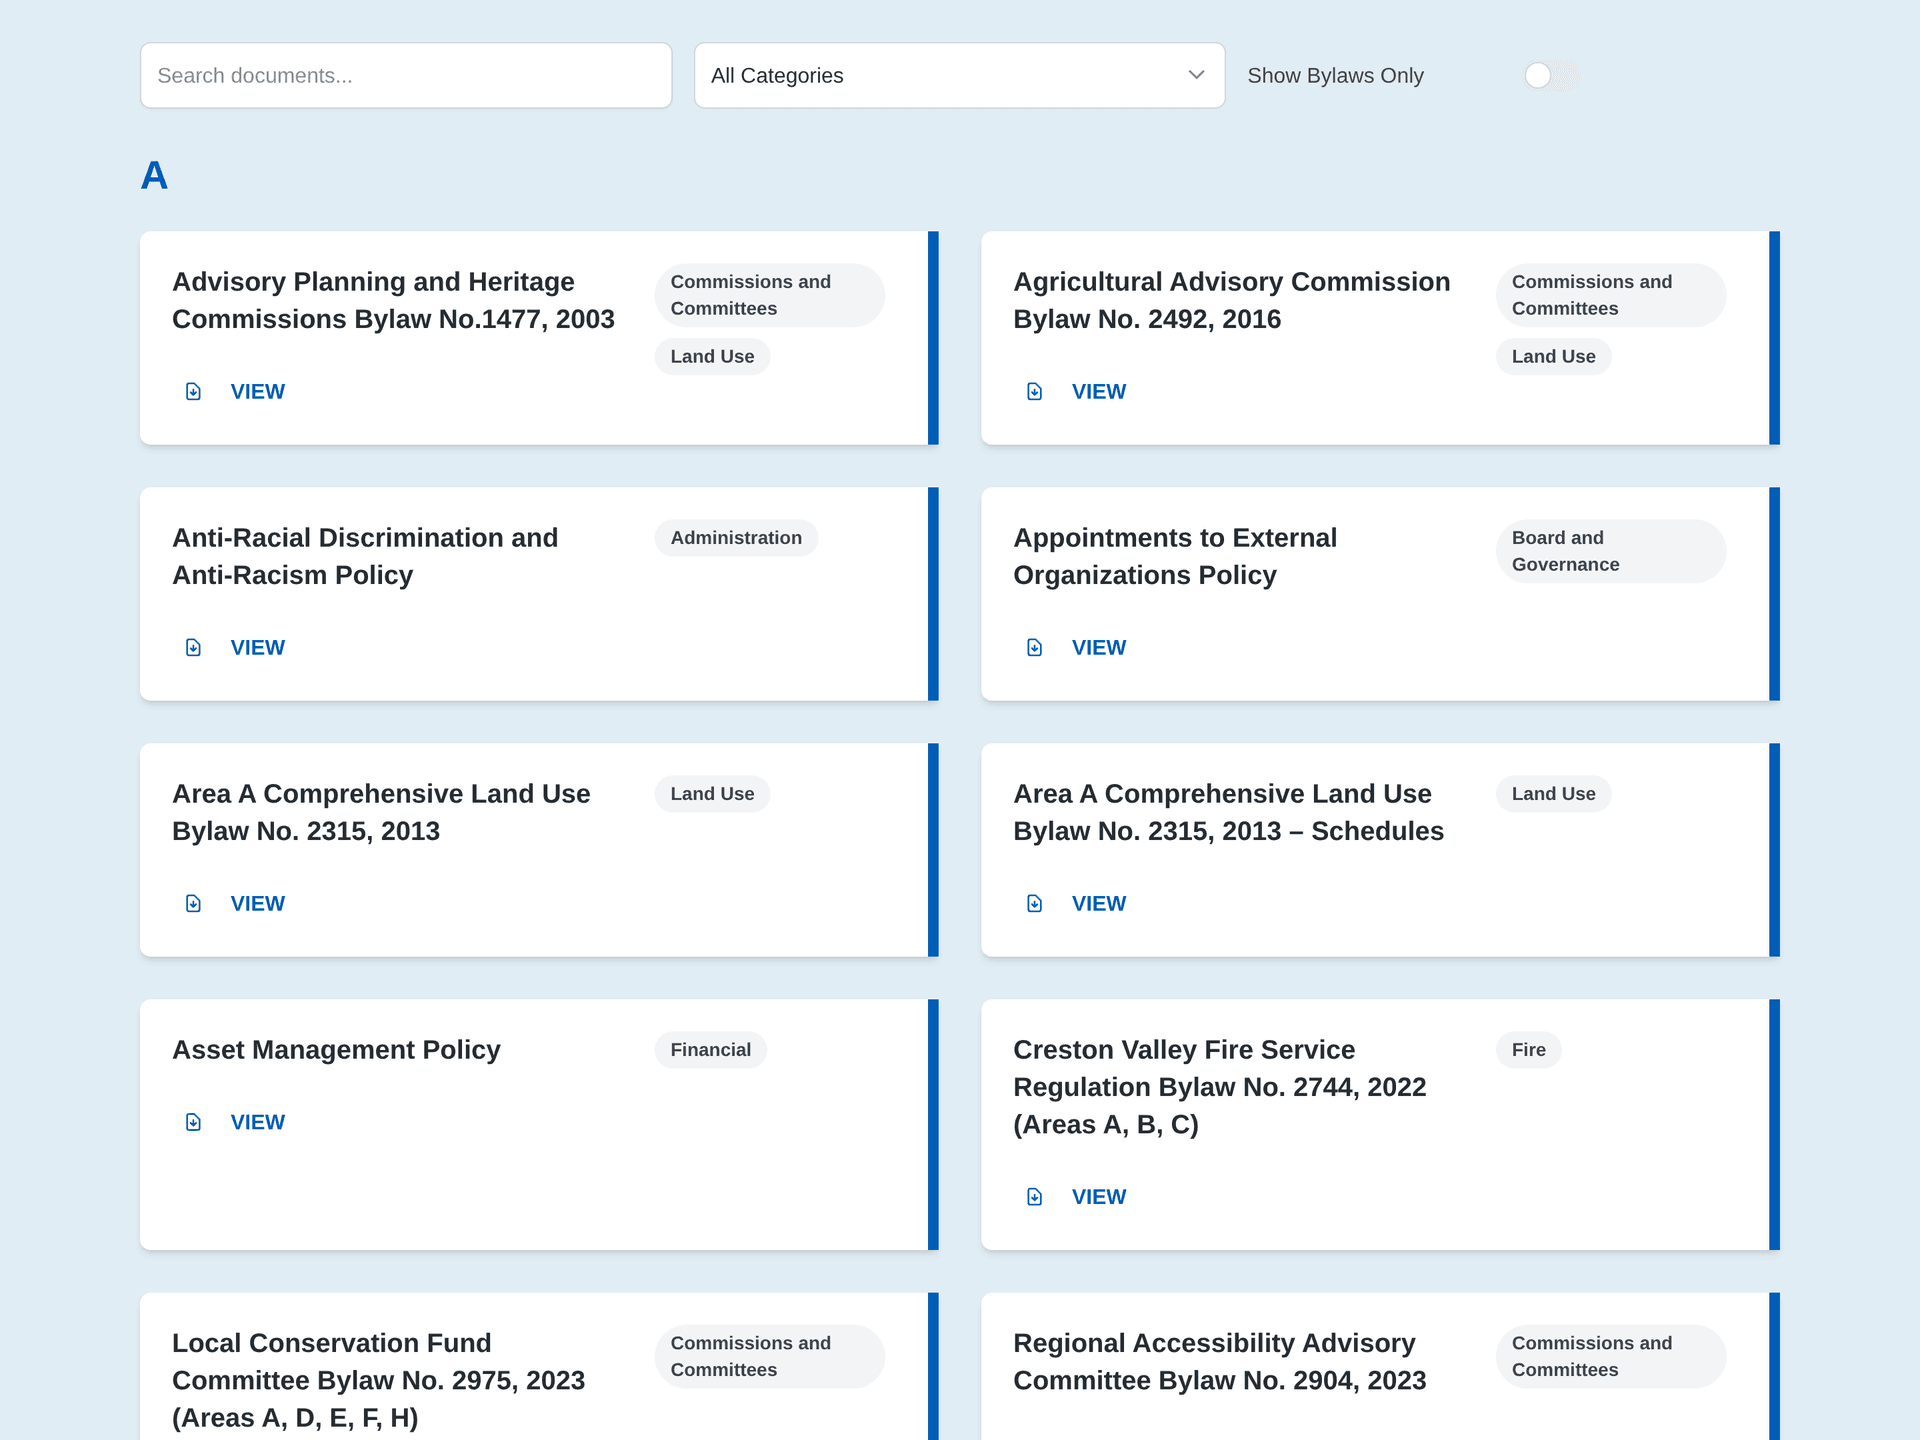
Task: Click the letter A section heading
Action: click(154, 176)
